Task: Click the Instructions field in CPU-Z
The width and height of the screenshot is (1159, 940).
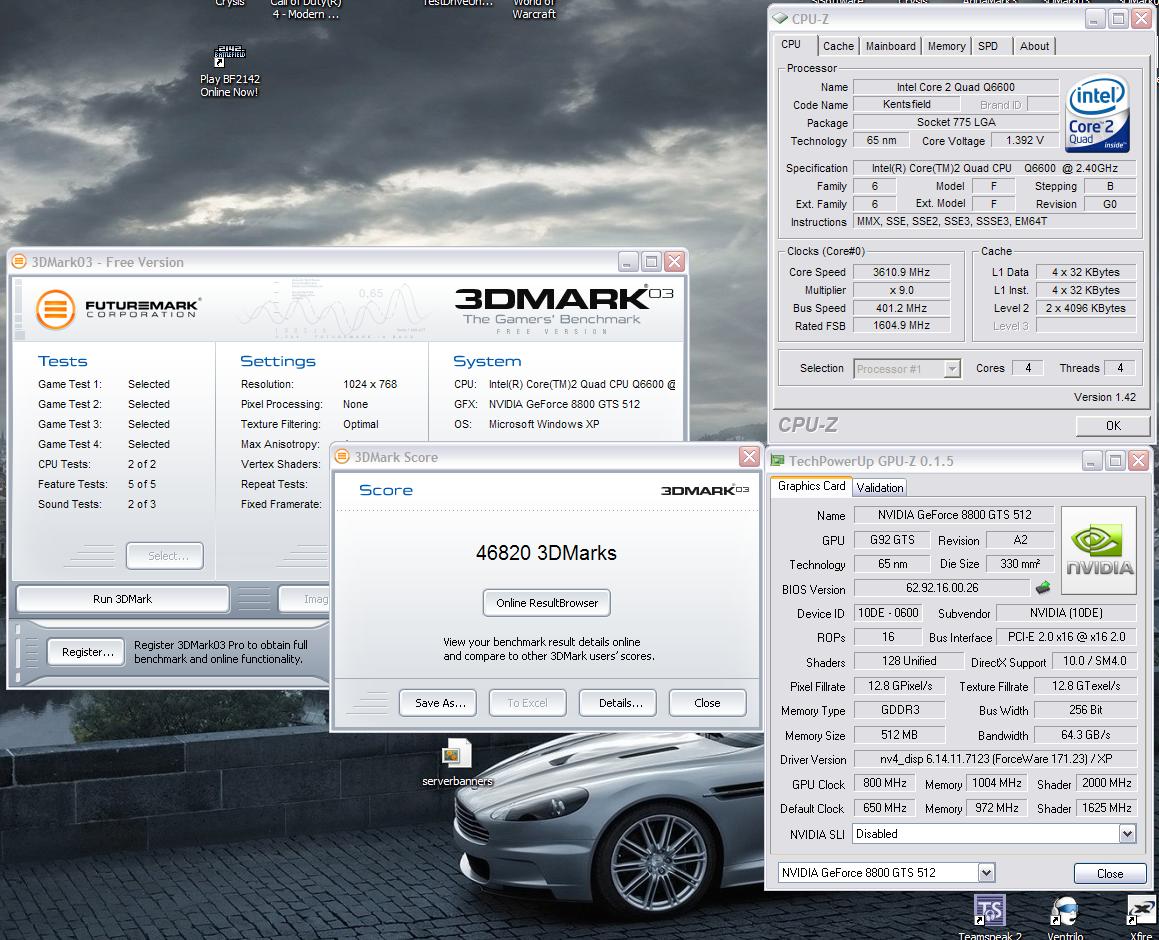Action: 994,221
